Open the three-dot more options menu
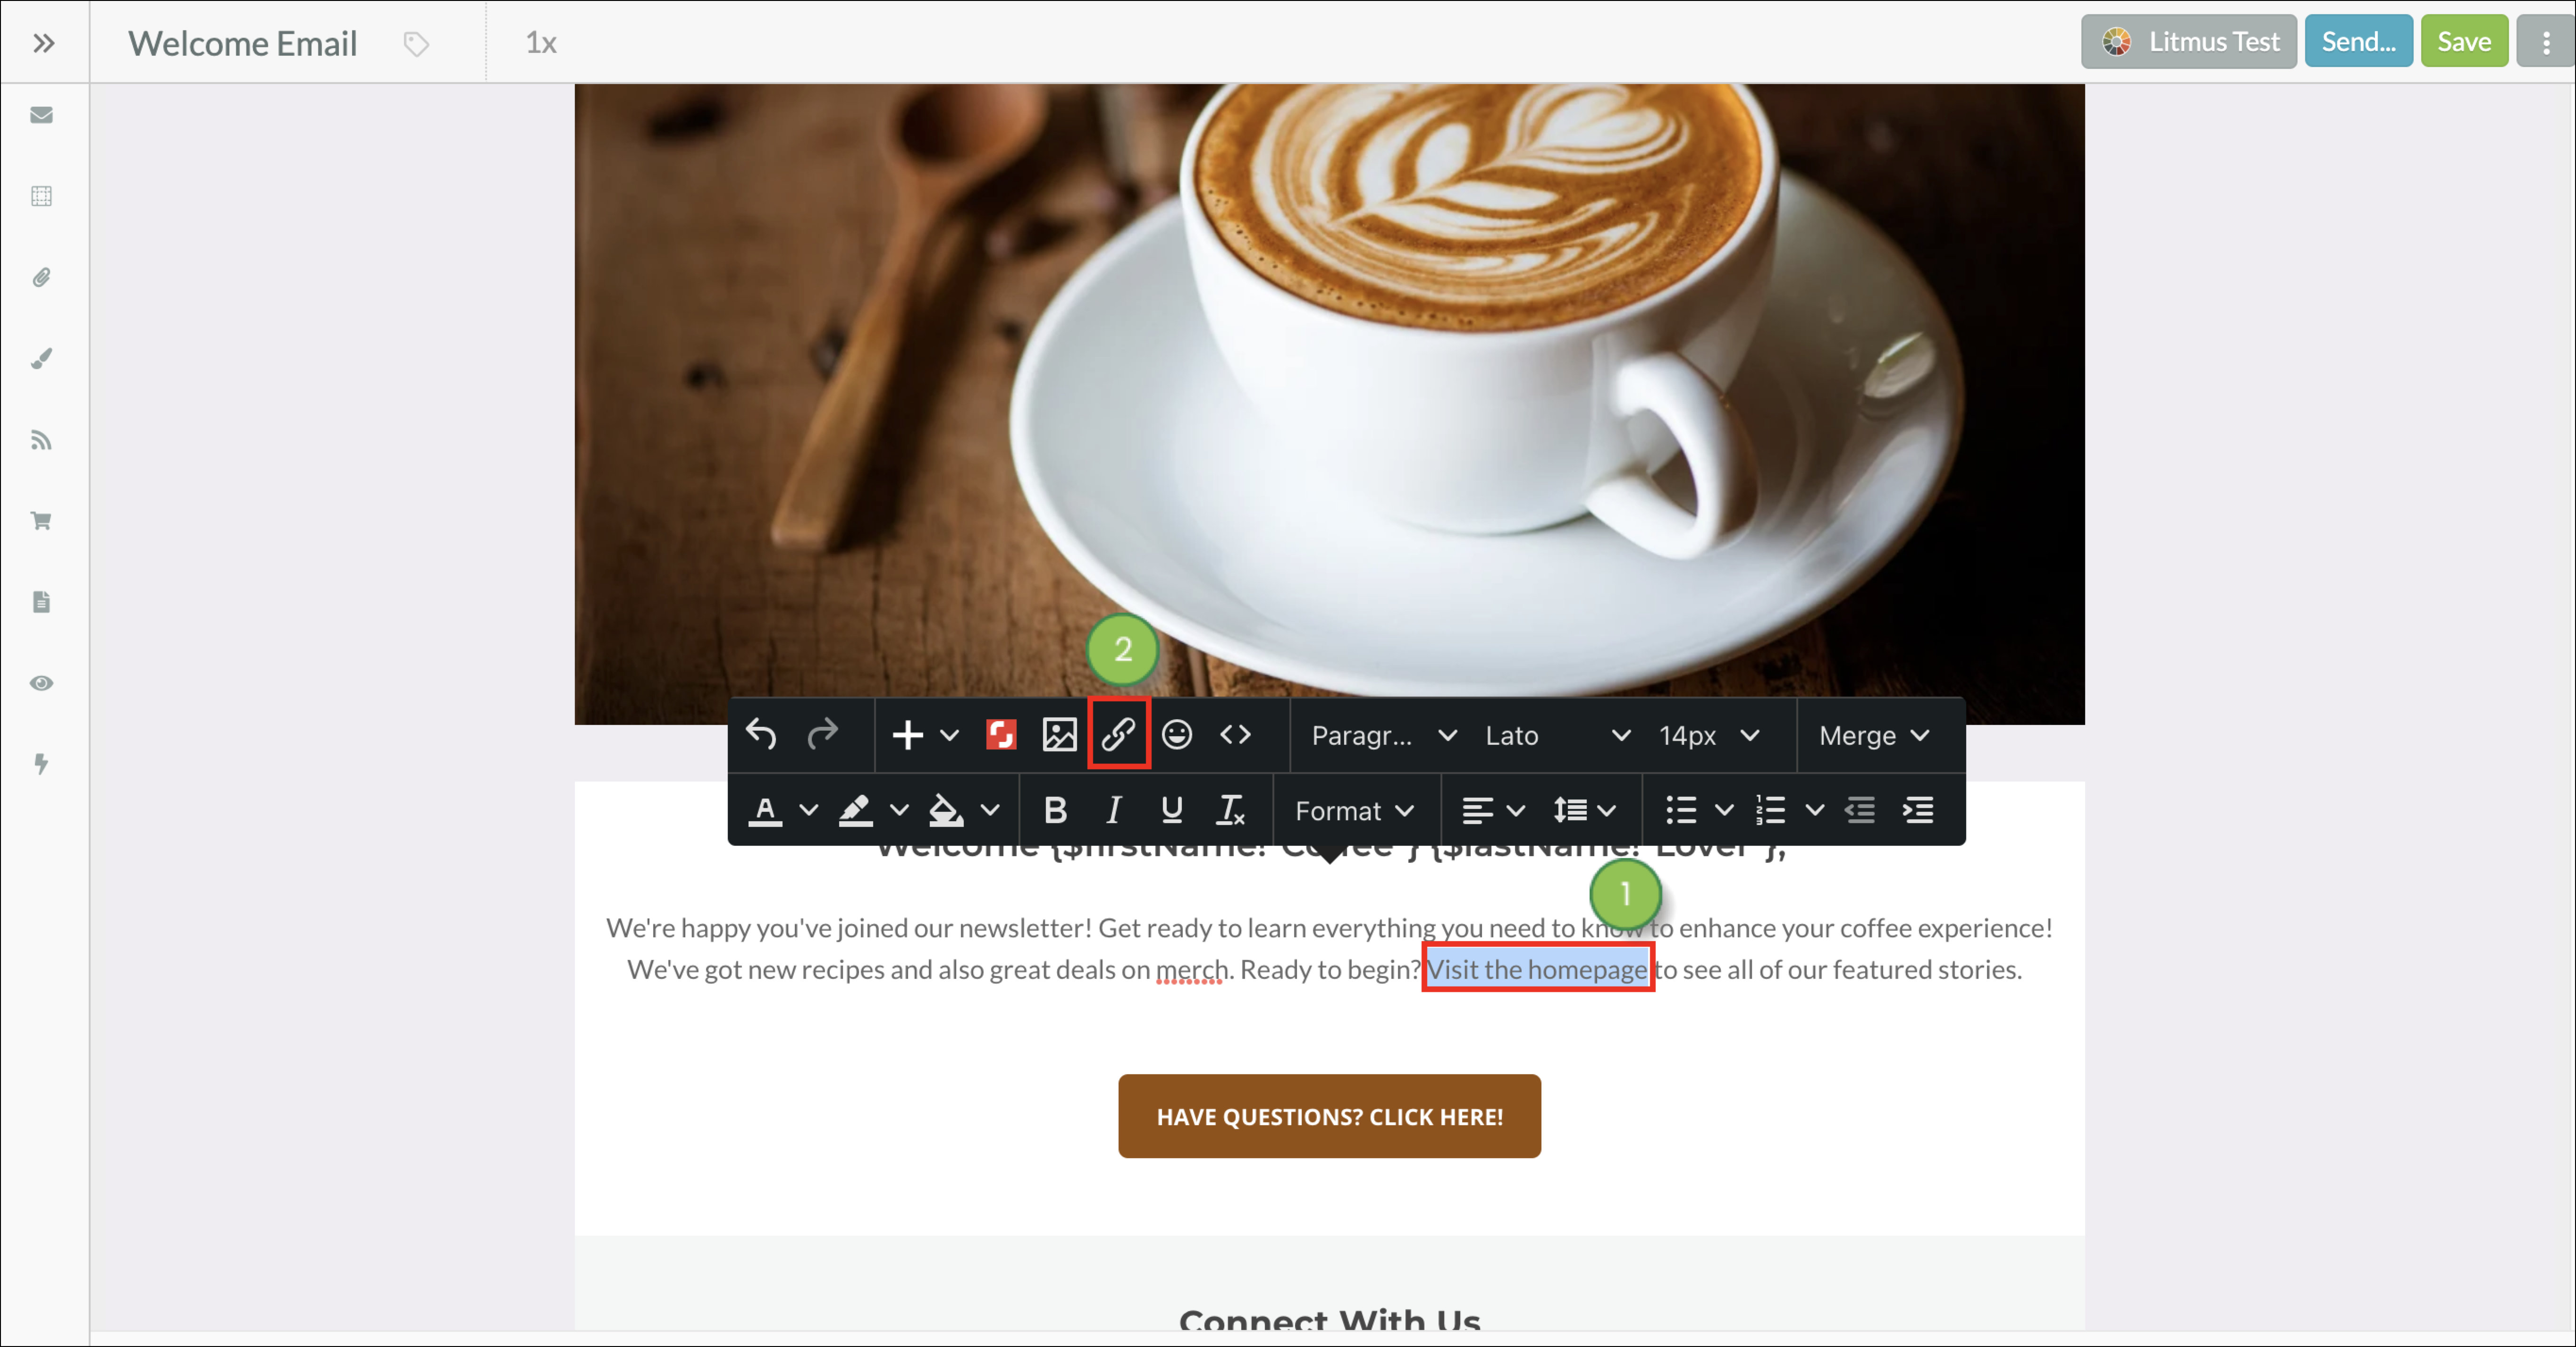Image resolution: width=2576 pixels, height=1347 pixels. 2545,42
